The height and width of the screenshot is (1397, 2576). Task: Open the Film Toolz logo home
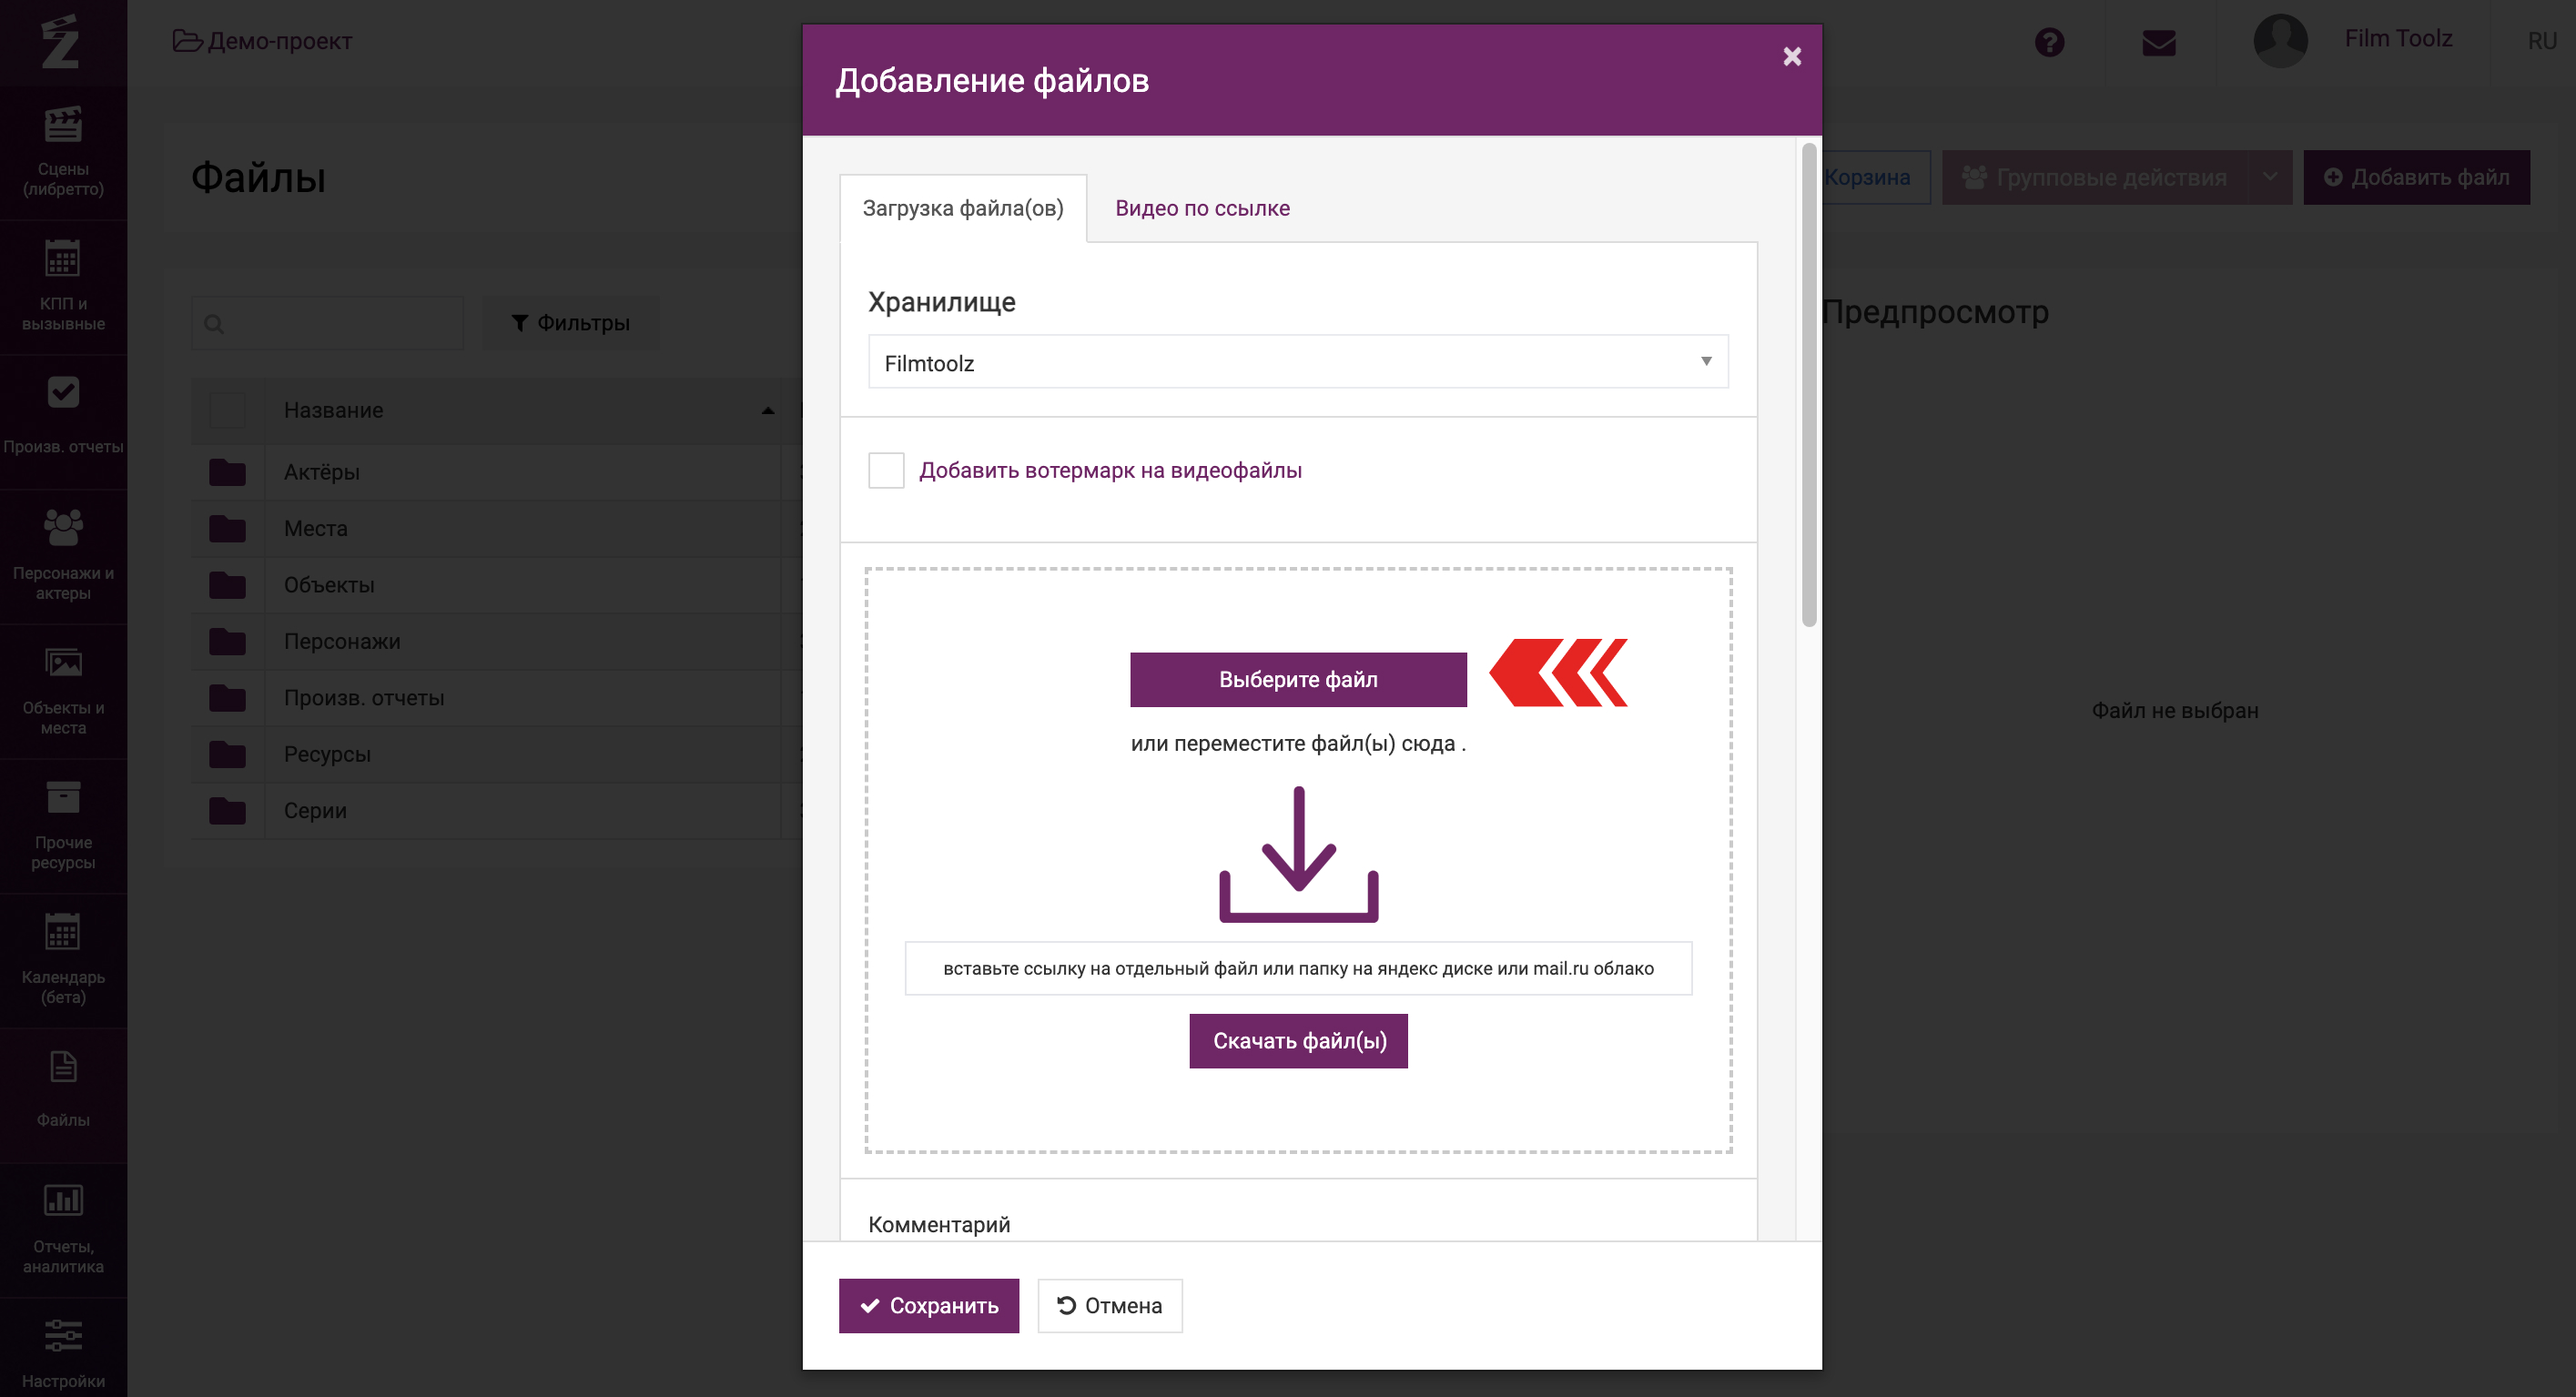coord(61,41)
